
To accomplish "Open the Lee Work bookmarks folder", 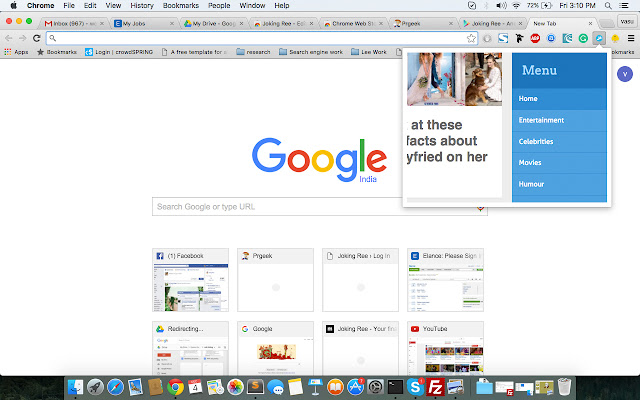I will [369, 52].
